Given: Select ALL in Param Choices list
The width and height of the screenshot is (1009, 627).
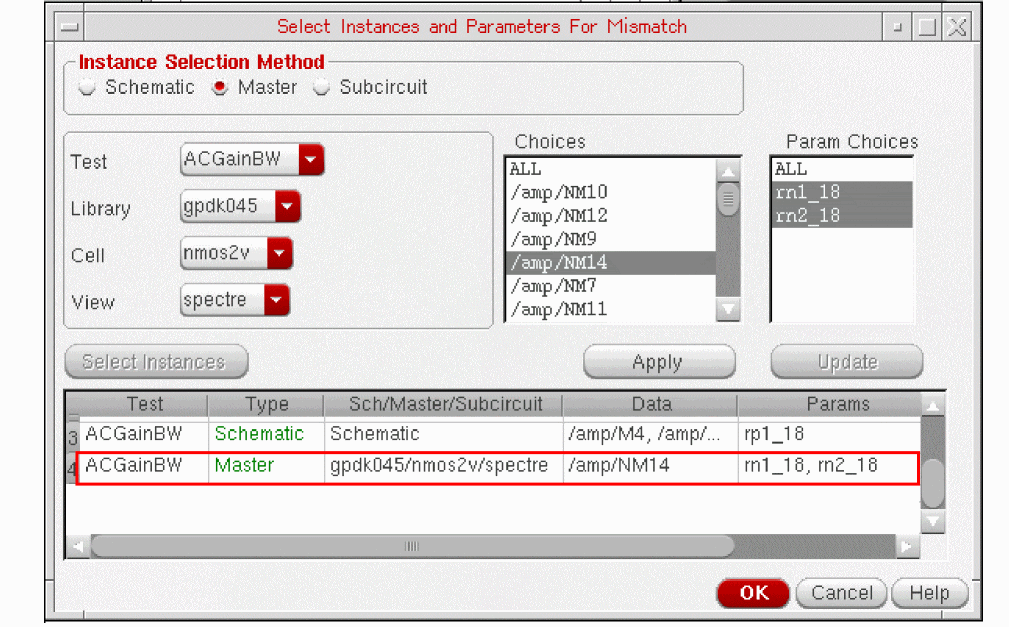Looking at the screenshot, I should 842,169.
